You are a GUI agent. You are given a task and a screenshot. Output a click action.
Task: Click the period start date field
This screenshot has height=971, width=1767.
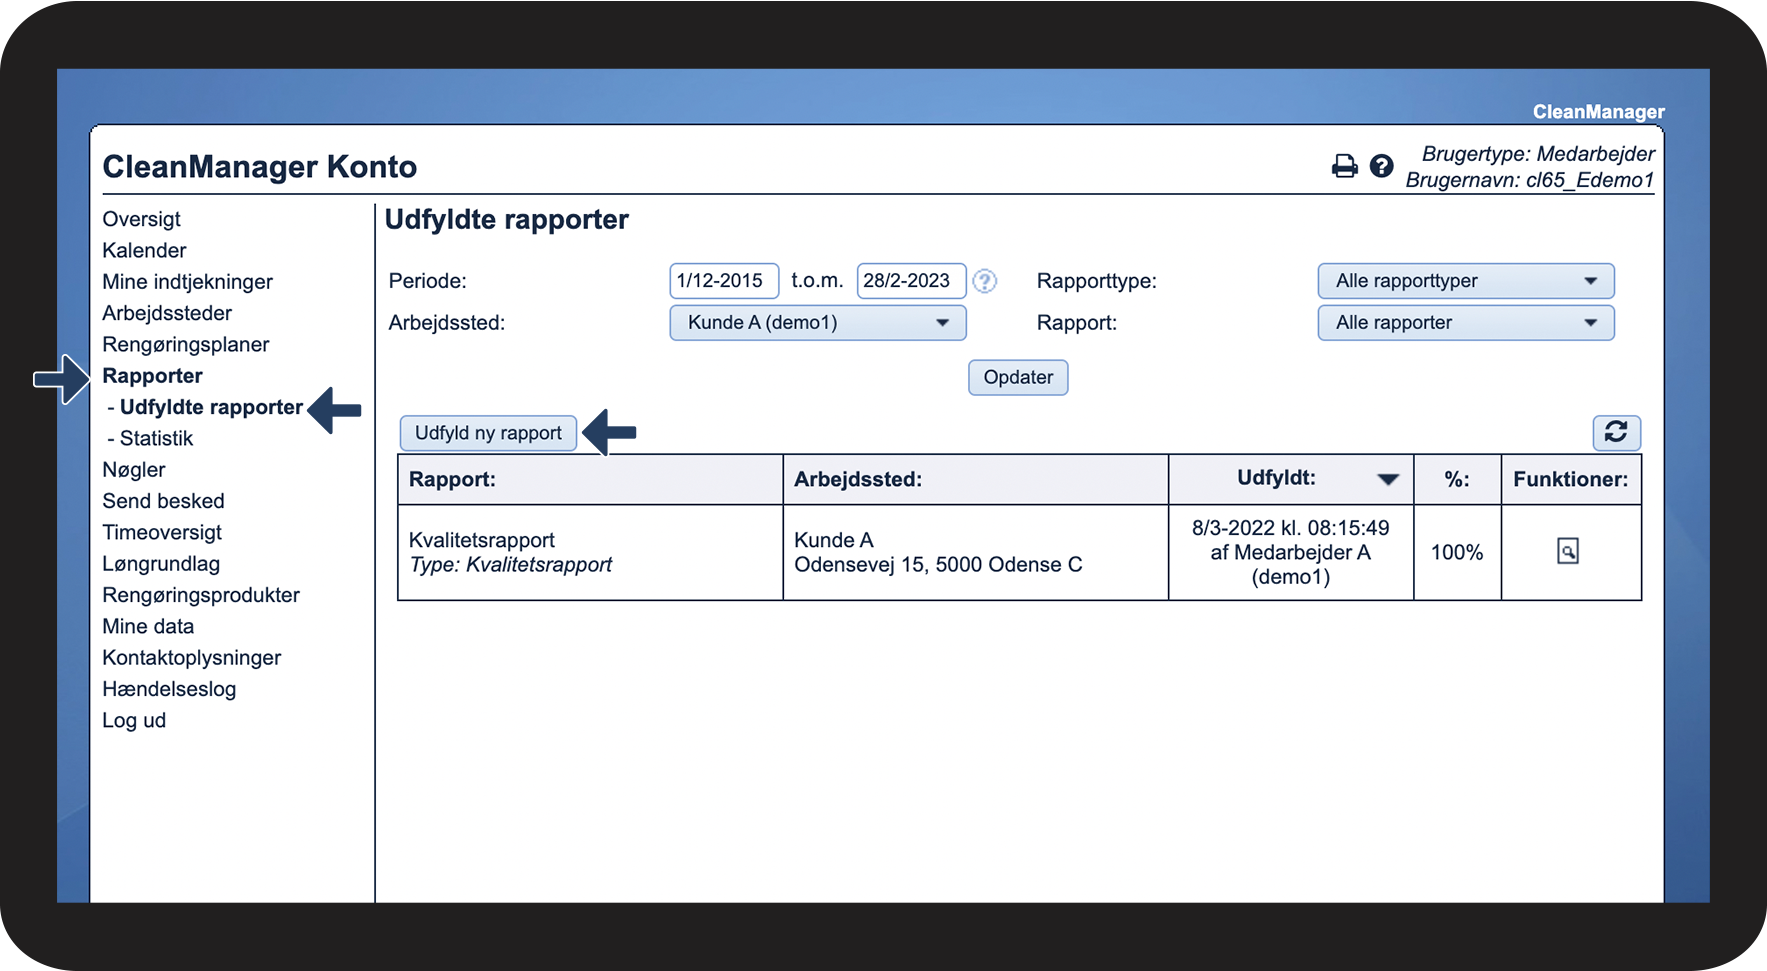point(723,281)
